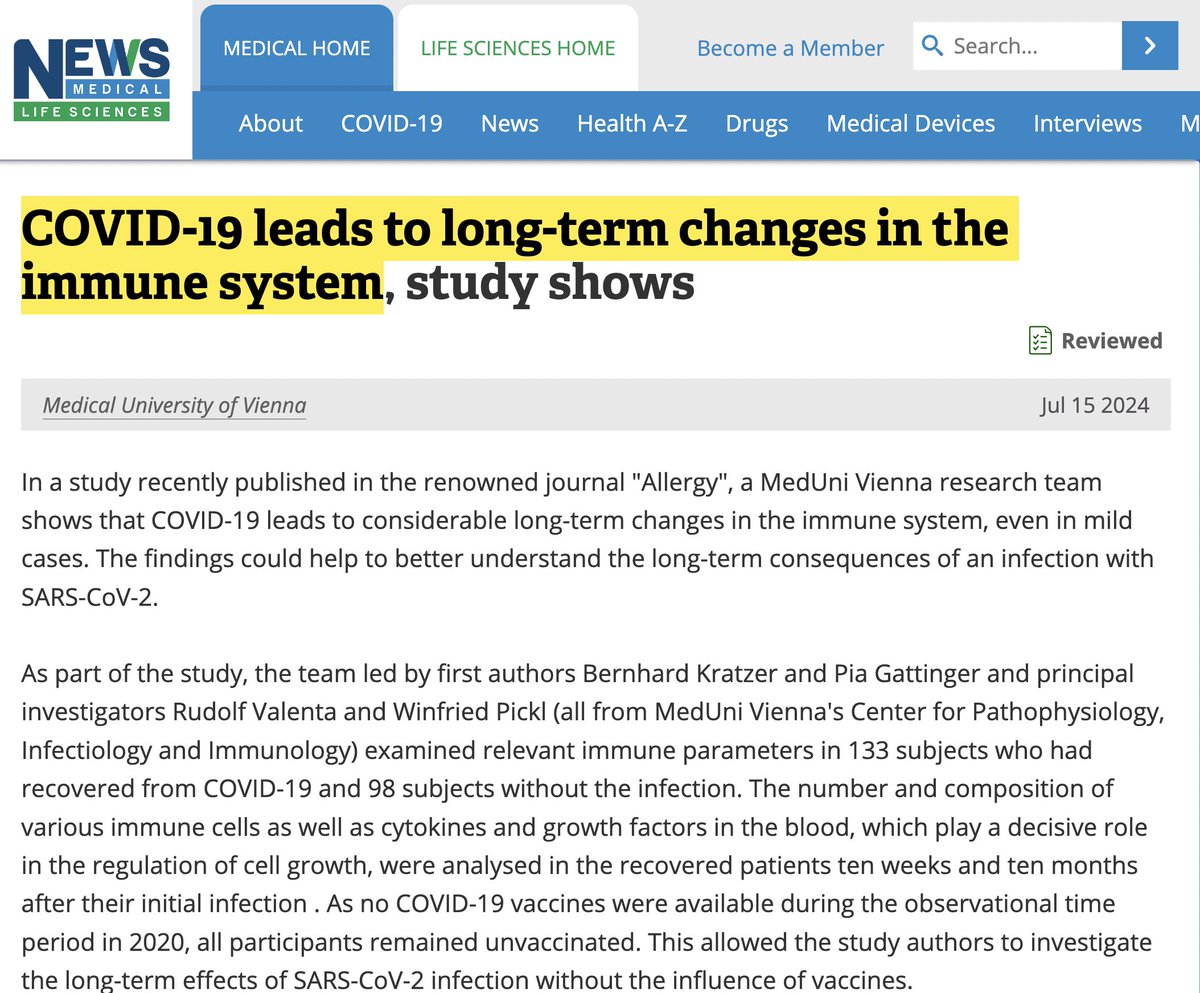Viewport: 1200px width, 993px height.
Task: Click the words 'study shows' in headline
Action: point(550,284)
